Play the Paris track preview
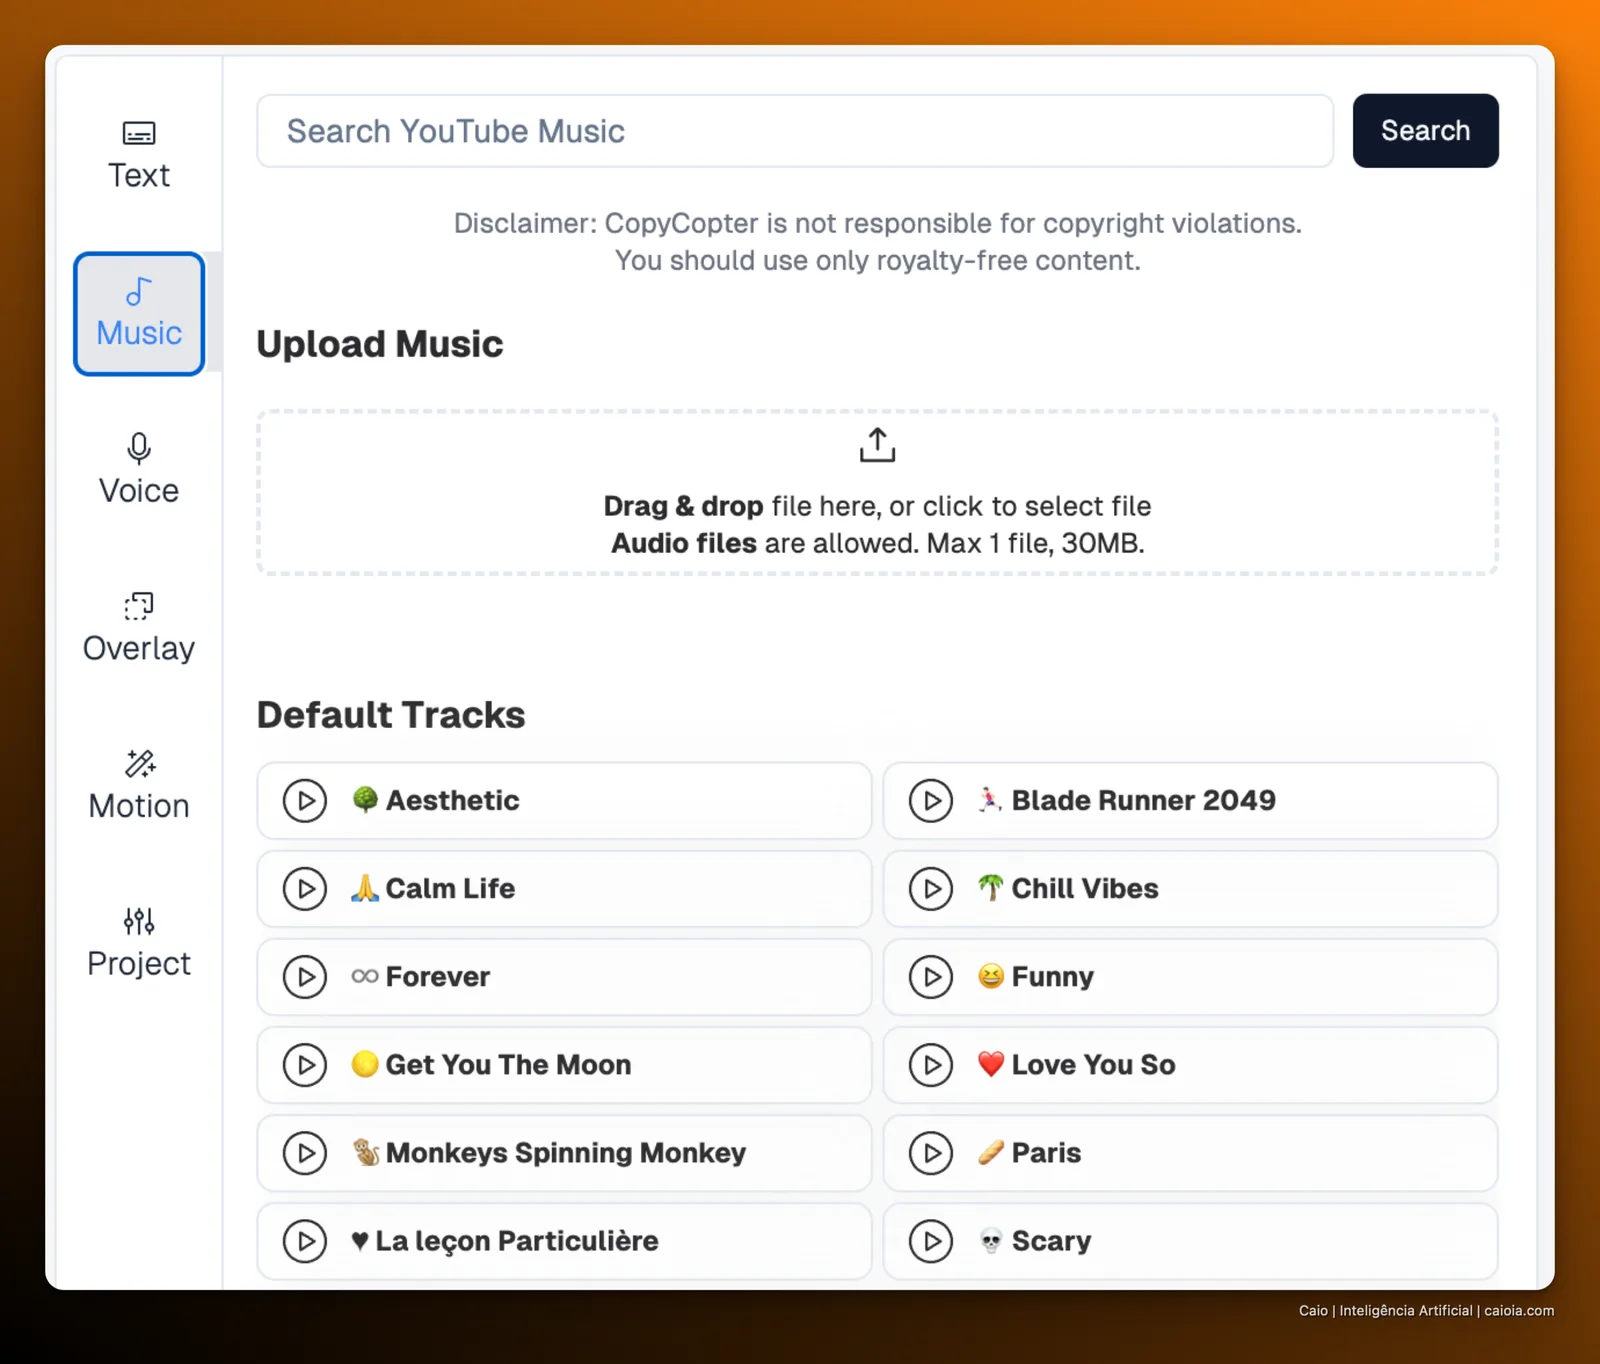This screenshot has height=1364, width=1600. tap(931, 1153)
